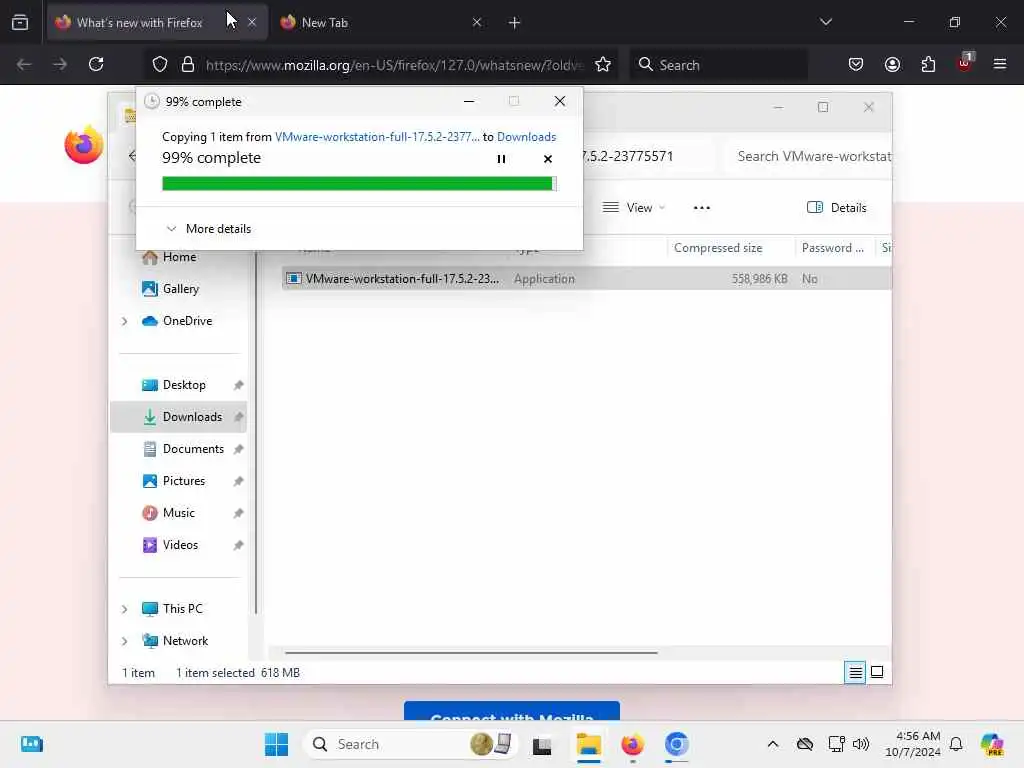Close the New Tab tab
Screen dimensions: 1024x768
pos(477,23)
